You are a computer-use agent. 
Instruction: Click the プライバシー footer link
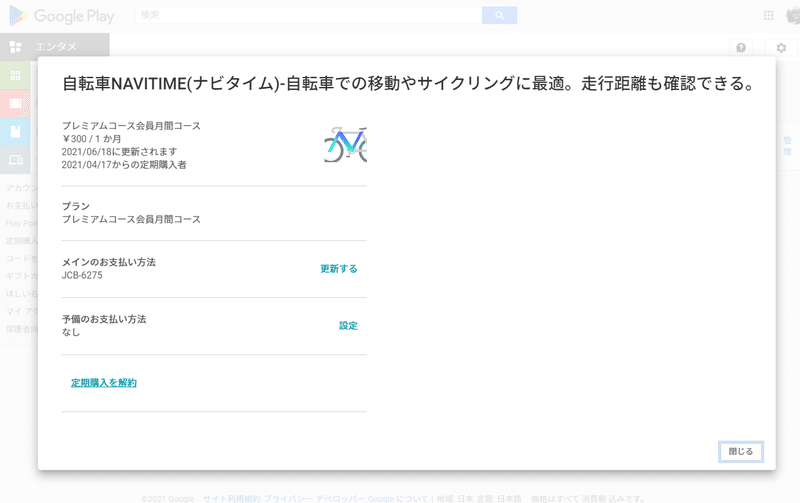[288, 498]
